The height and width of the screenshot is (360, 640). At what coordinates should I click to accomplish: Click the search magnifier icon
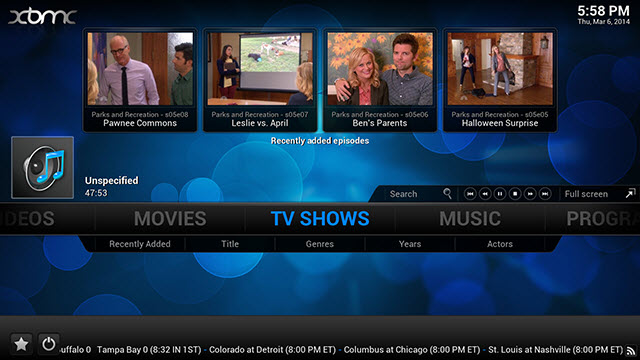(448, 193)
